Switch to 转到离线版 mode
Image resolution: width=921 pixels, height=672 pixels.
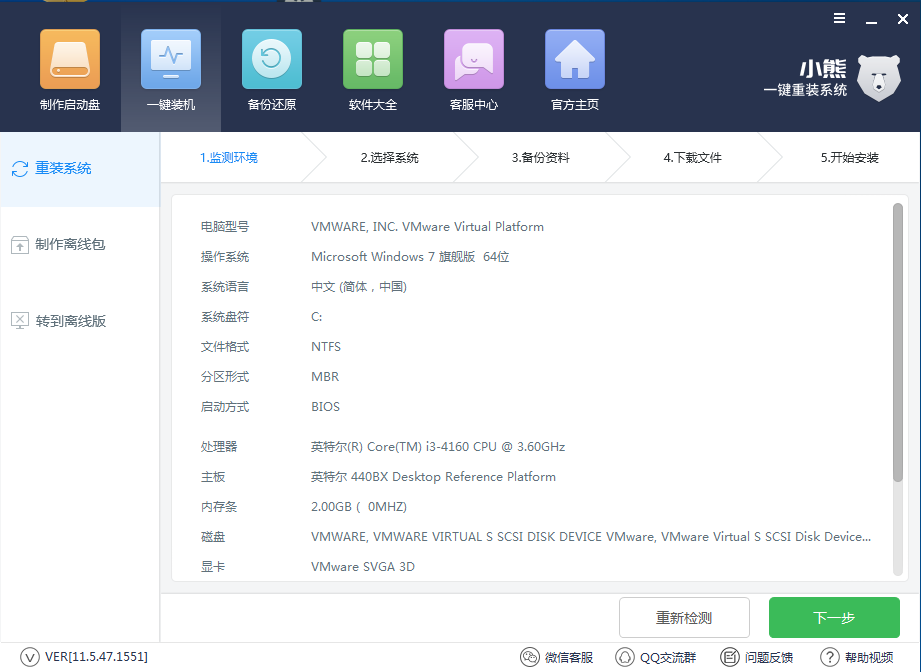point(62,320)
